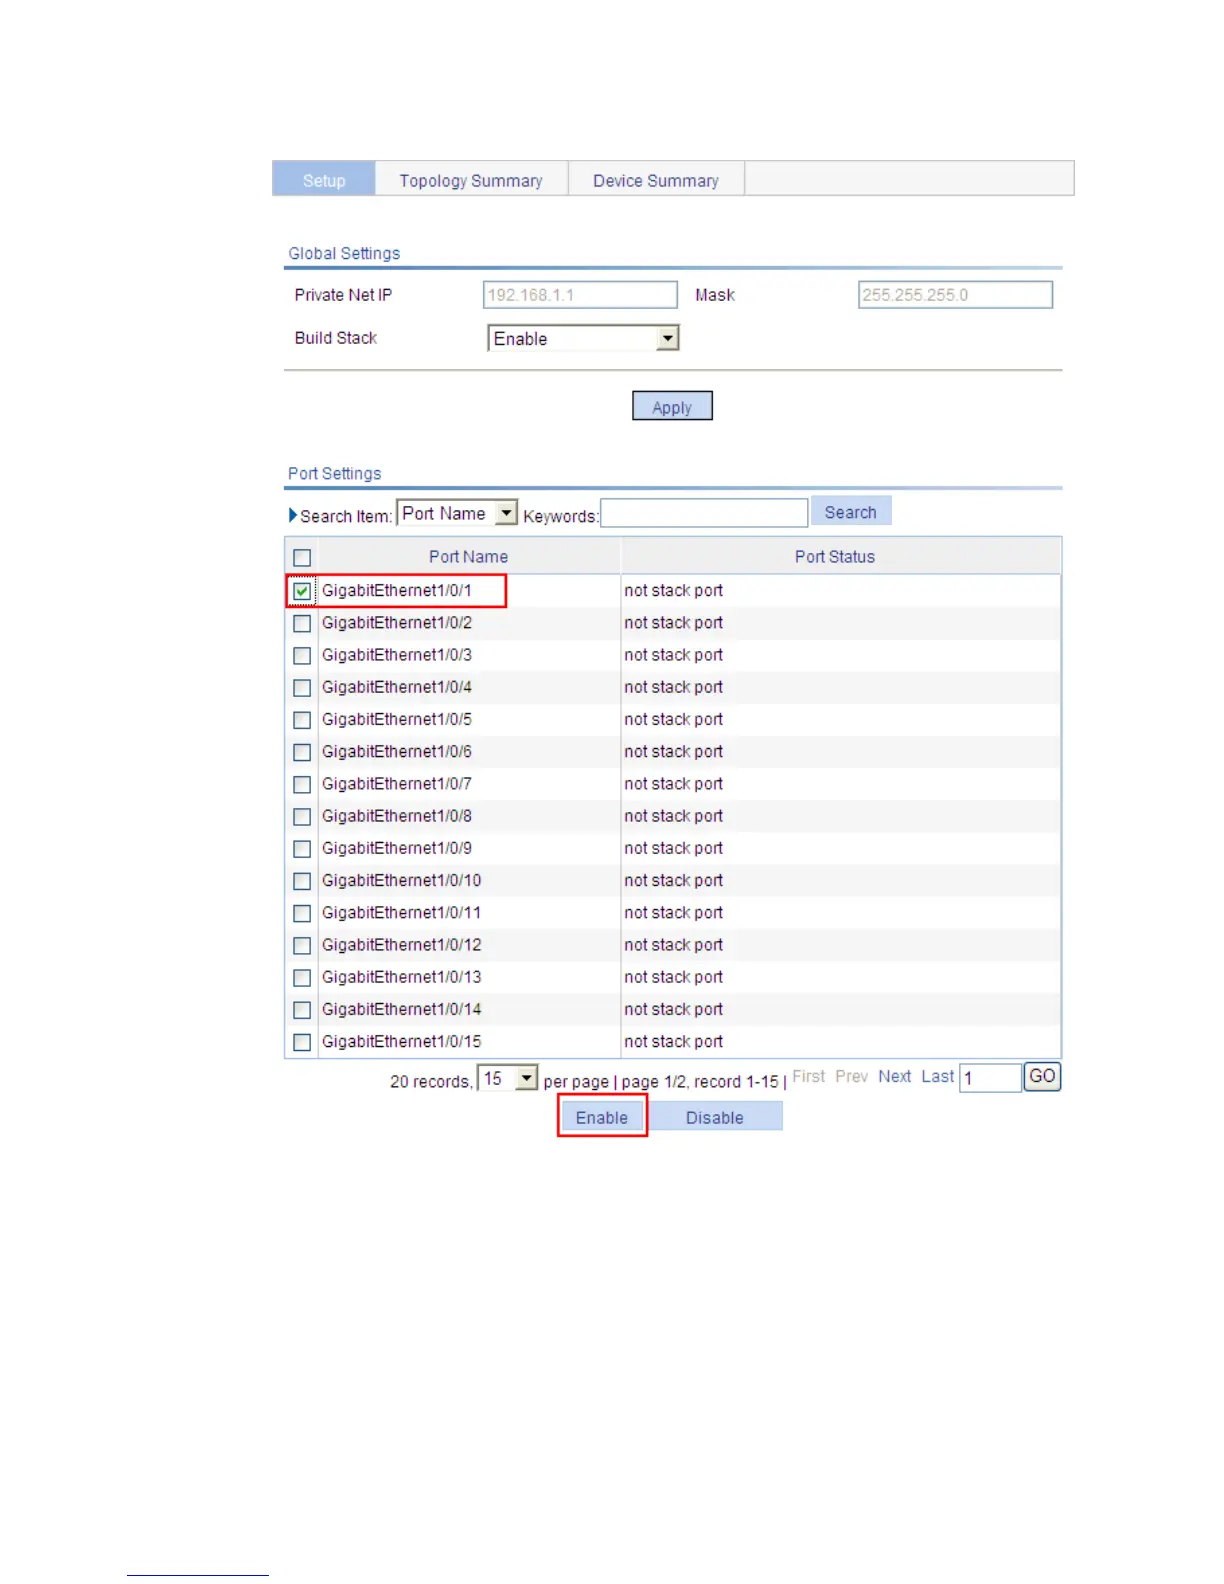
Task: Go to the Next page
Action: [x=894, y=1076]
